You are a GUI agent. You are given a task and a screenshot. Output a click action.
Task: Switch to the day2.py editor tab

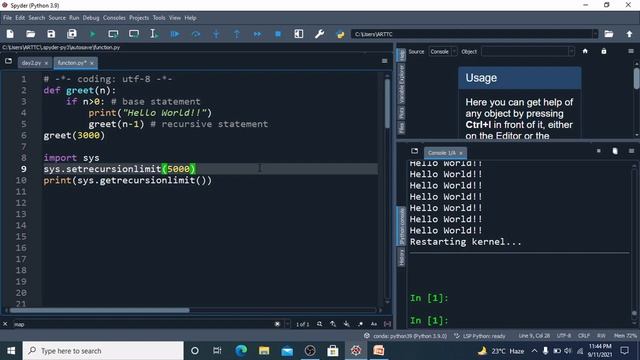31,63
